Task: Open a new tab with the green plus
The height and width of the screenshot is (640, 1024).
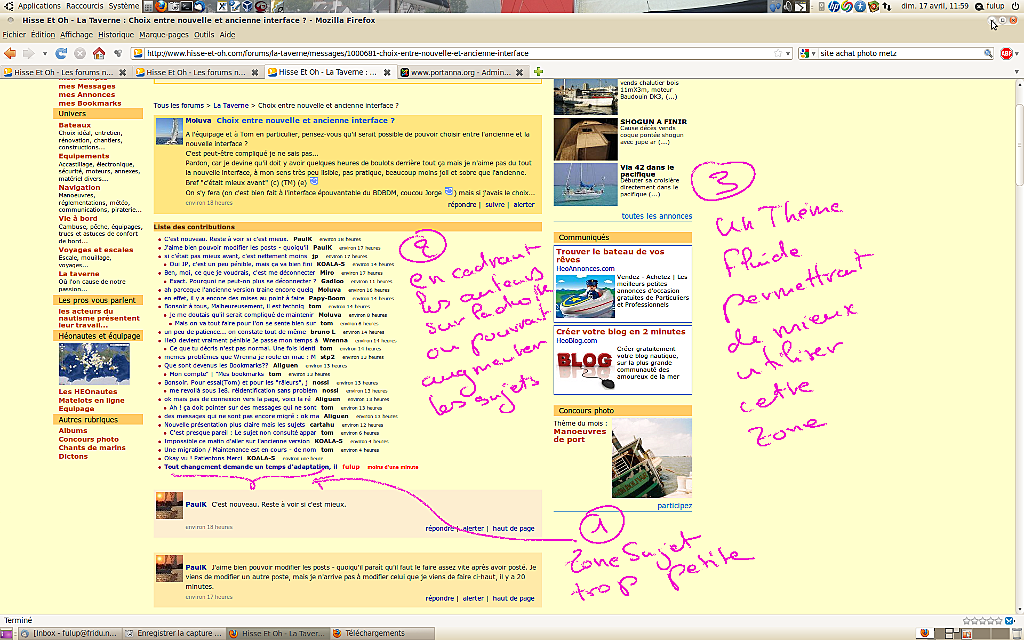Action: [x=538, y=72]
